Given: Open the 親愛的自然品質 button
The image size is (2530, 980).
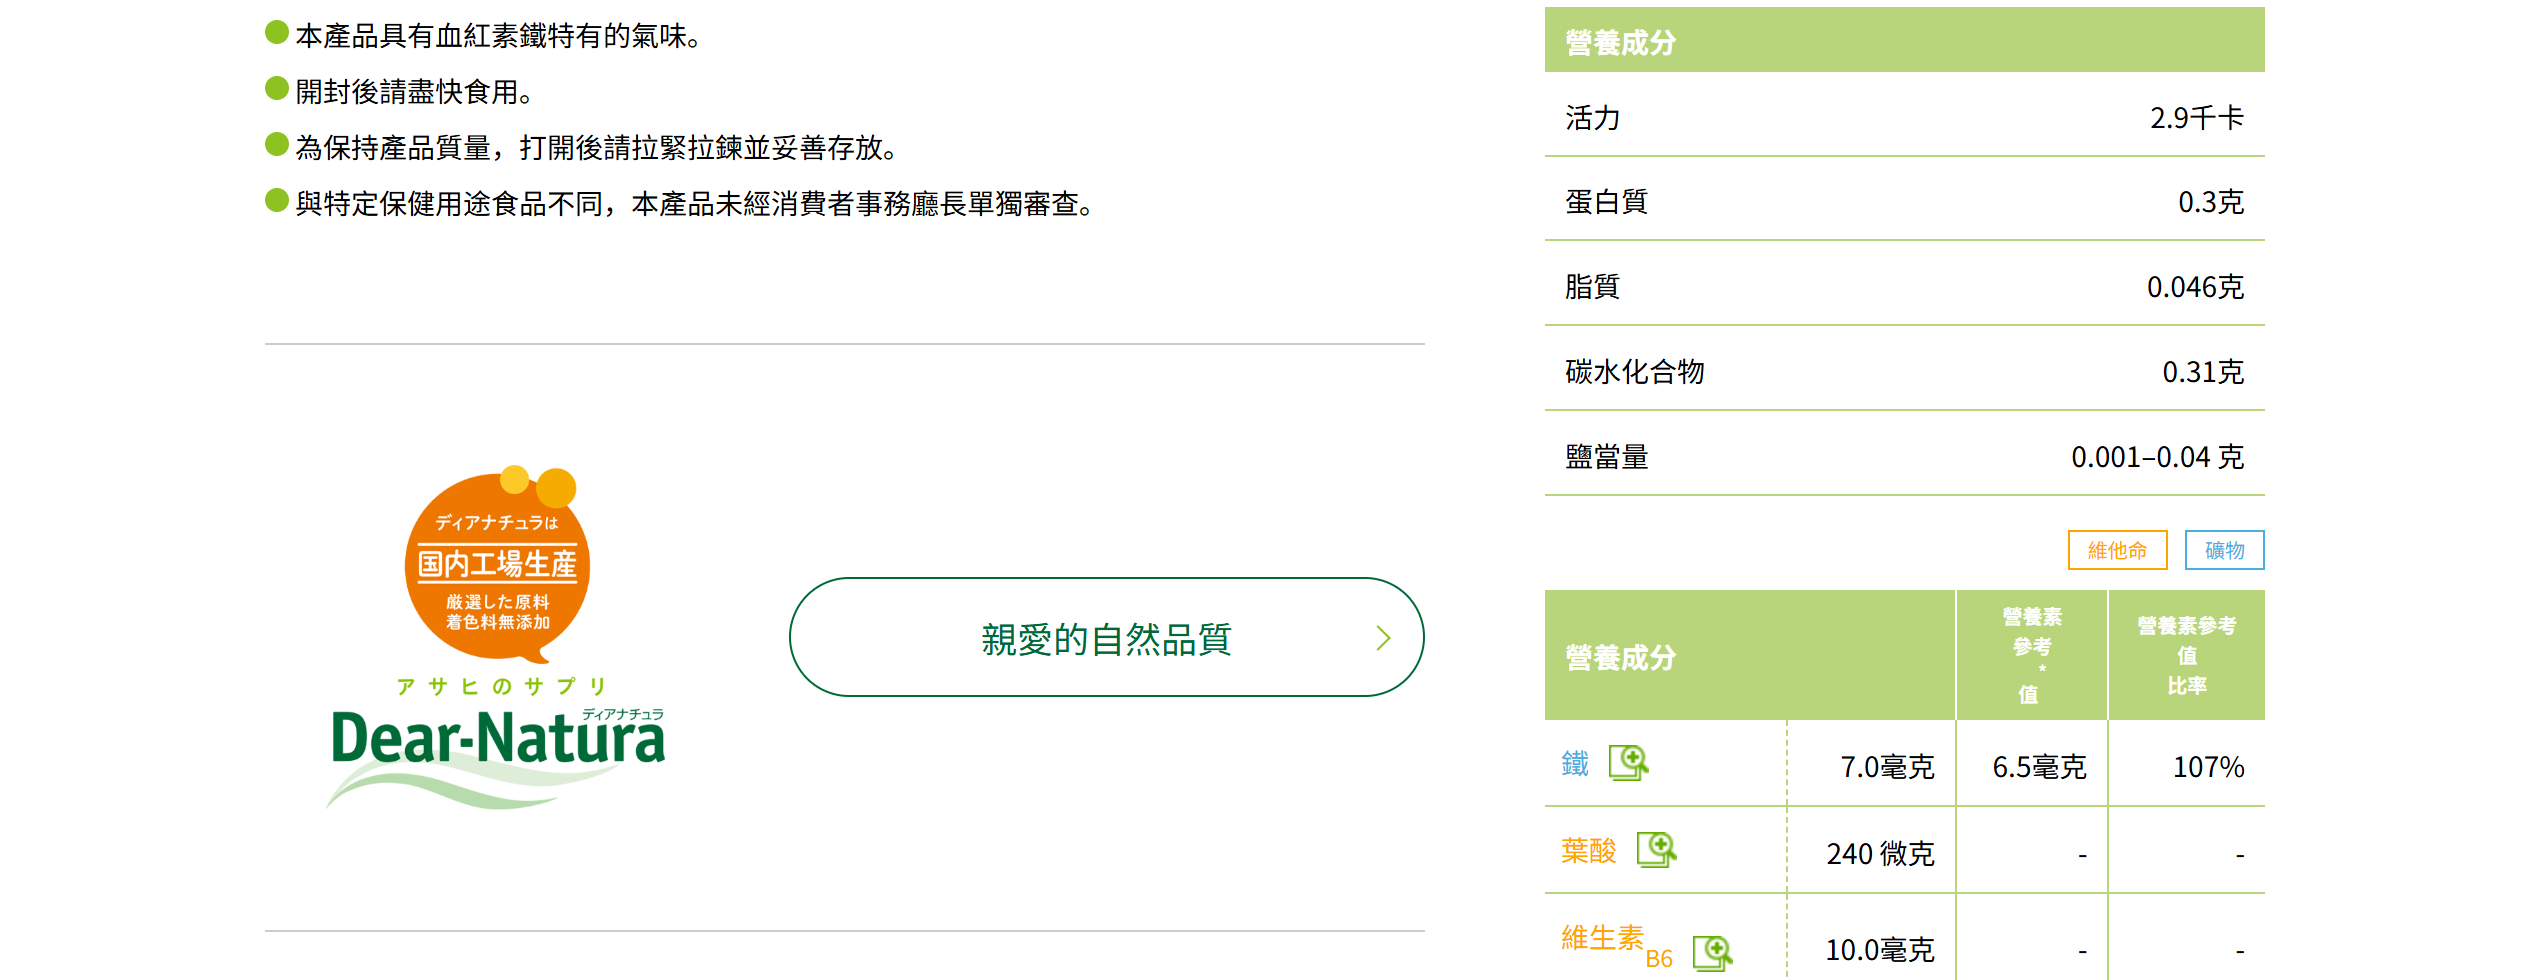Looking at the screenshot, I should click(x=1106, y=638).
